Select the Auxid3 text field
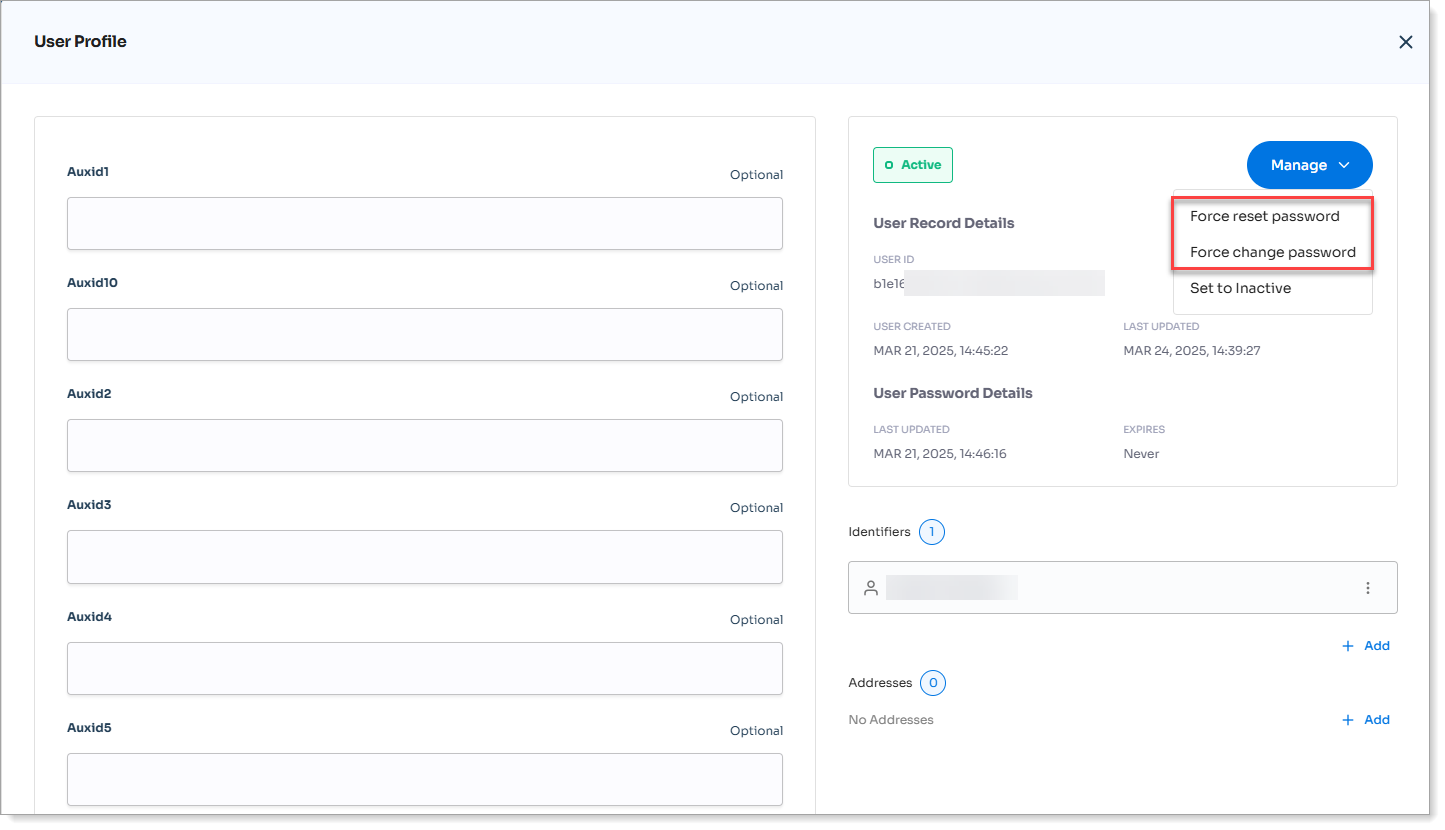The image size is (1445, 830). tap(424, 556)
